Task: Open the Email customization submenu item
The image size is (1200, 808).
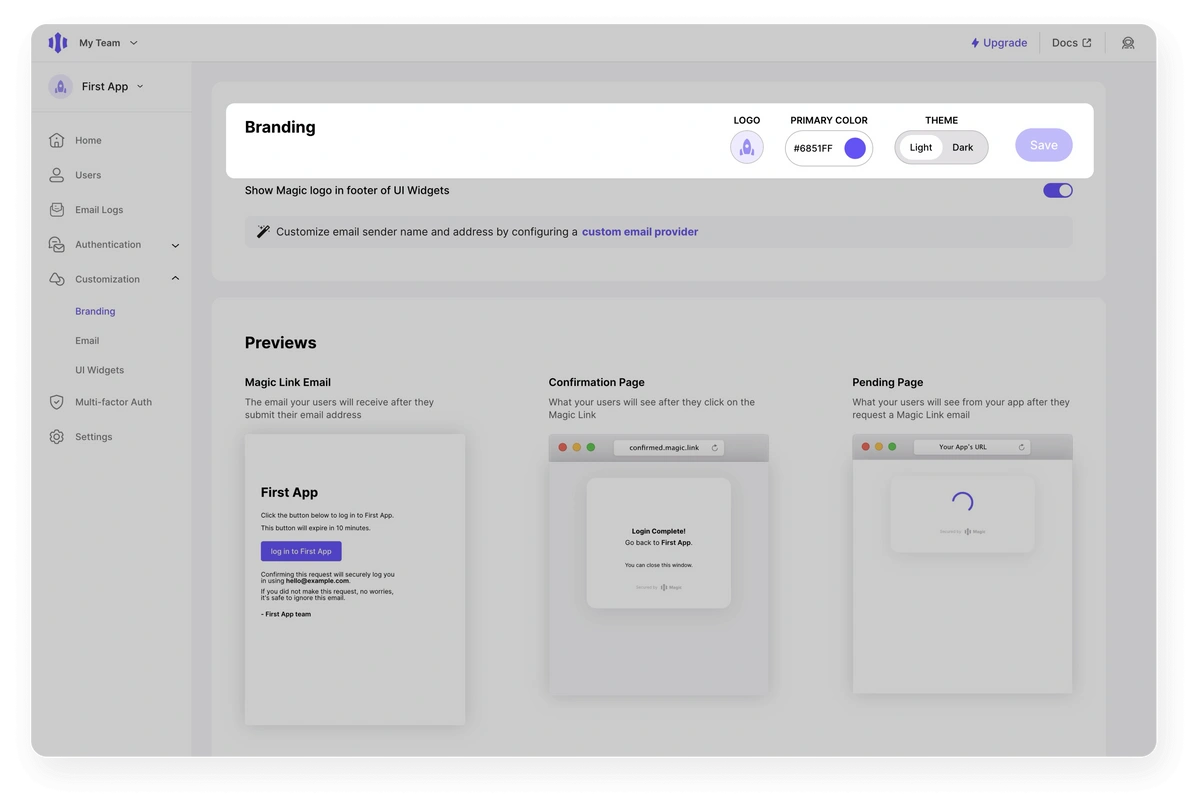Action: pyautogui.click(x=87, y=341)
